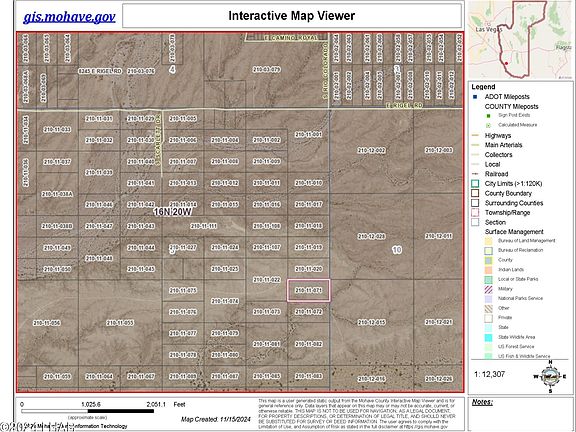Click the Other hatched swatch

coord(488,309)
